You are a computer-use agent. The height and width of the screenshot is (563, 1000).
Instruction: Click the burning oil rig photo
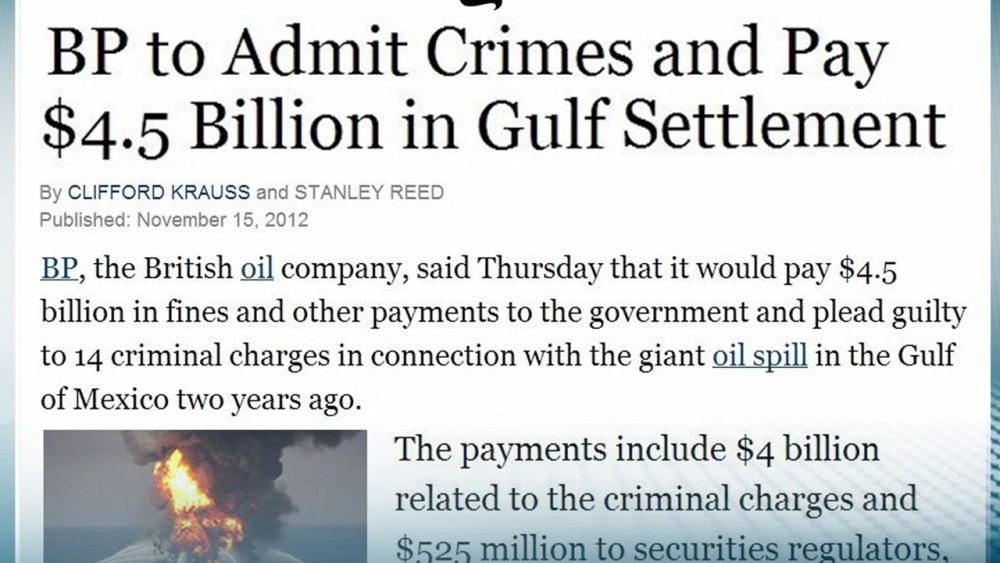click(198, 495)
